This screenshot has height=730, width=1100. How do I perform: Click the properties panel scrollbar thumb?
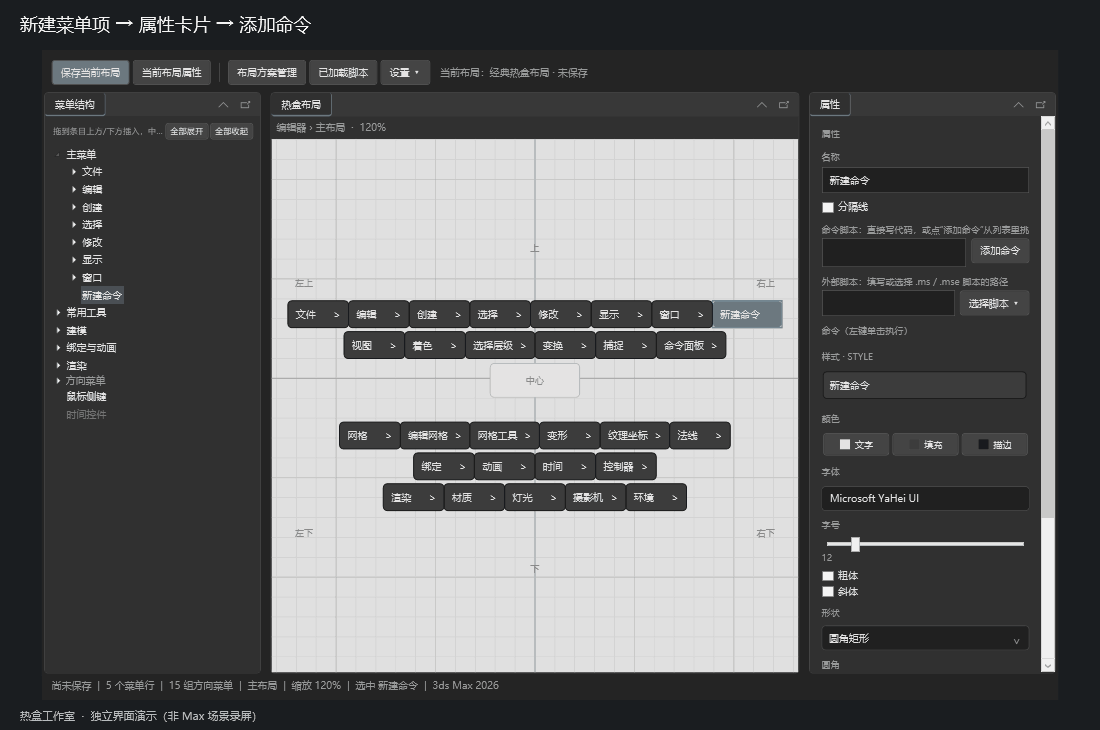[x=1047, y=324]
